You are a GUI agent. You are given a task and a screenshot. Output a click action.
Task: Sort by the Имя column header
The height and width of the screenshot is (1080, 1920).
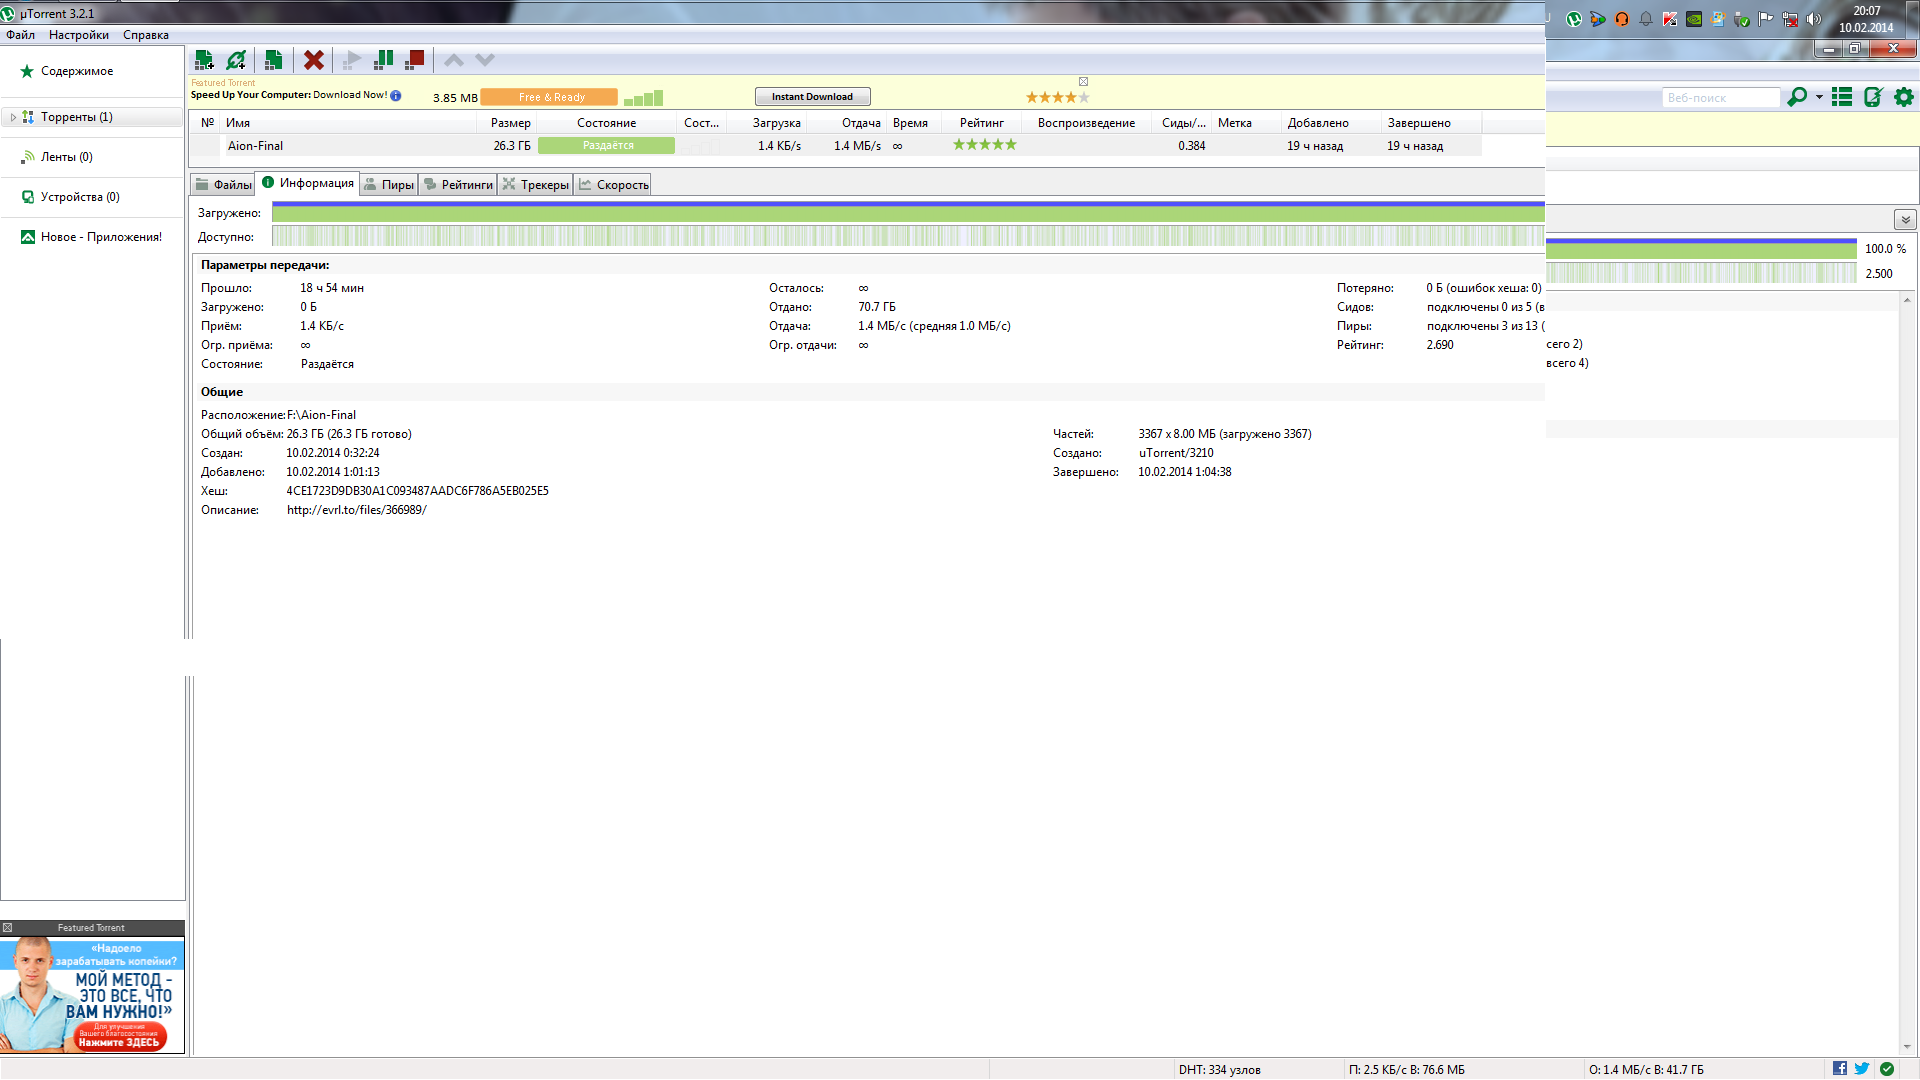coord(348,123)
